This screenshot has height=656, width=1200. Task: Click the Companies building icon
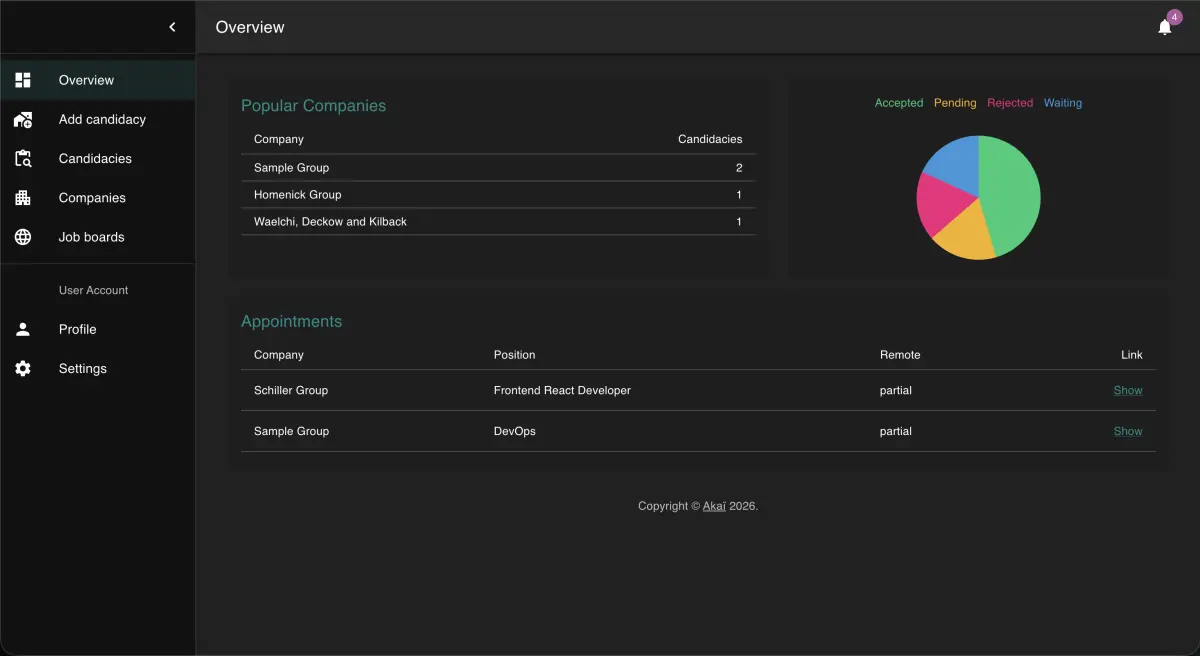[x=23, y=198]
